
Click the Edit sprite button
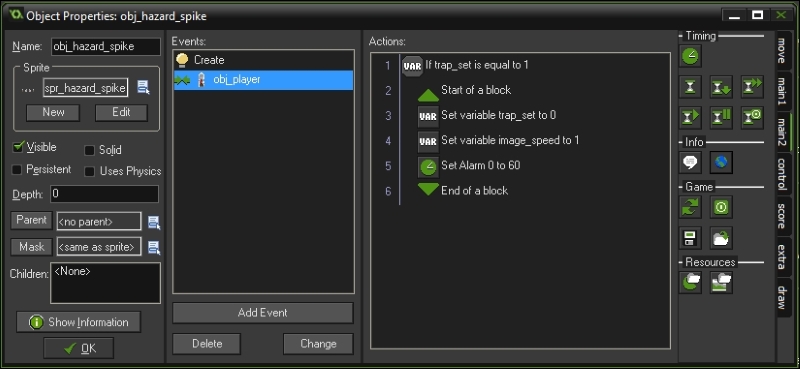pos(121,112)
